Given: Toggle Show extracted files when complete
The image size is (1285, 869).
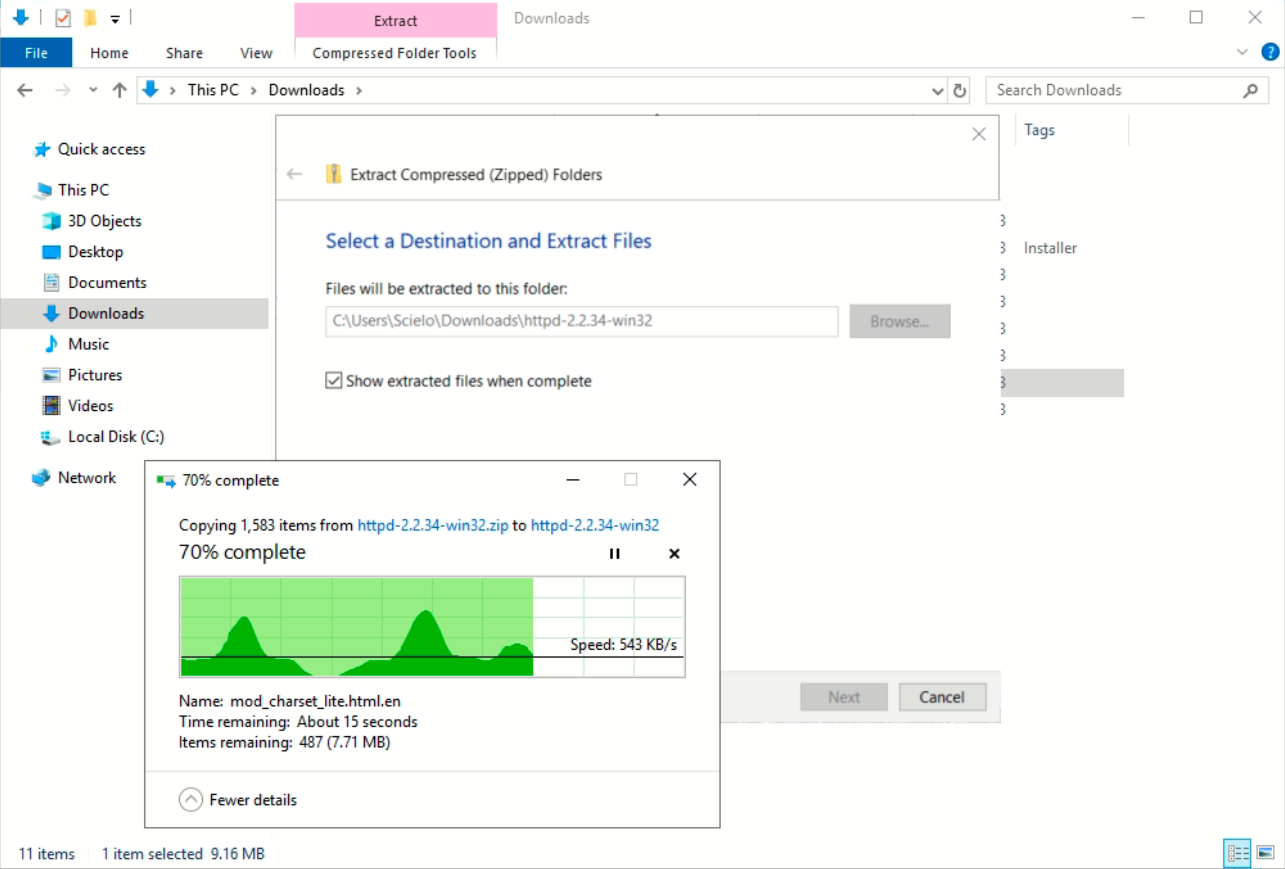Looking at the screenshot, I should coord(334,381).
